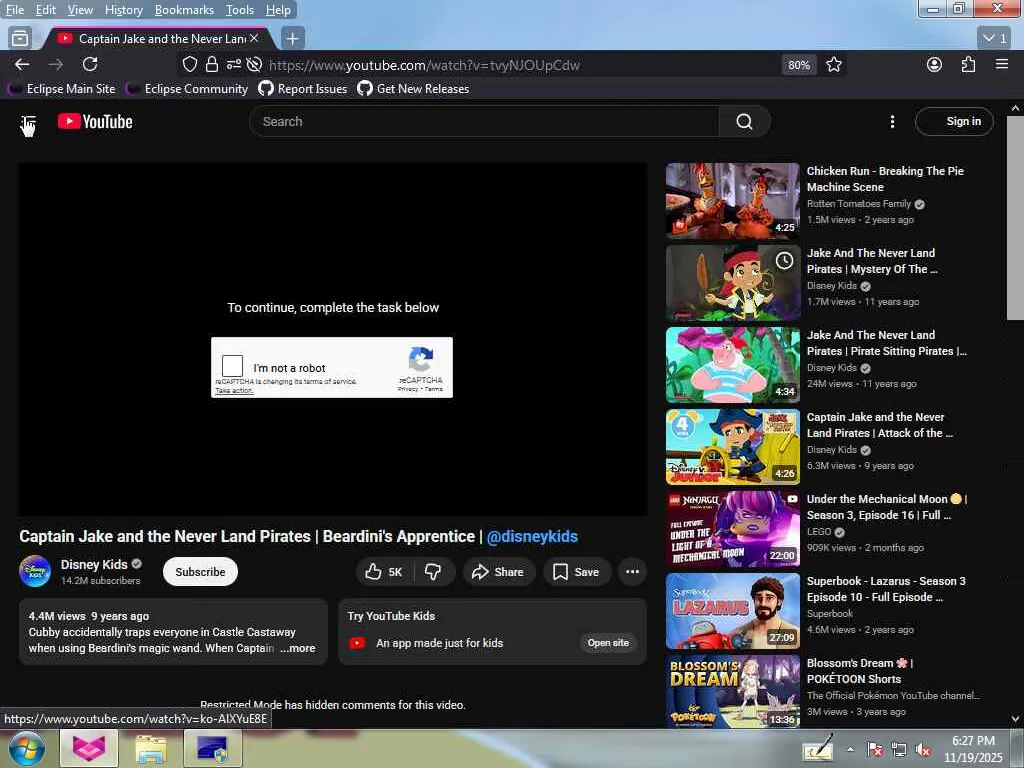Image resolution: width=1024 pixels, height=768 pixels.
Task: Go to YouTube home via logo
Action: point(95,121)
